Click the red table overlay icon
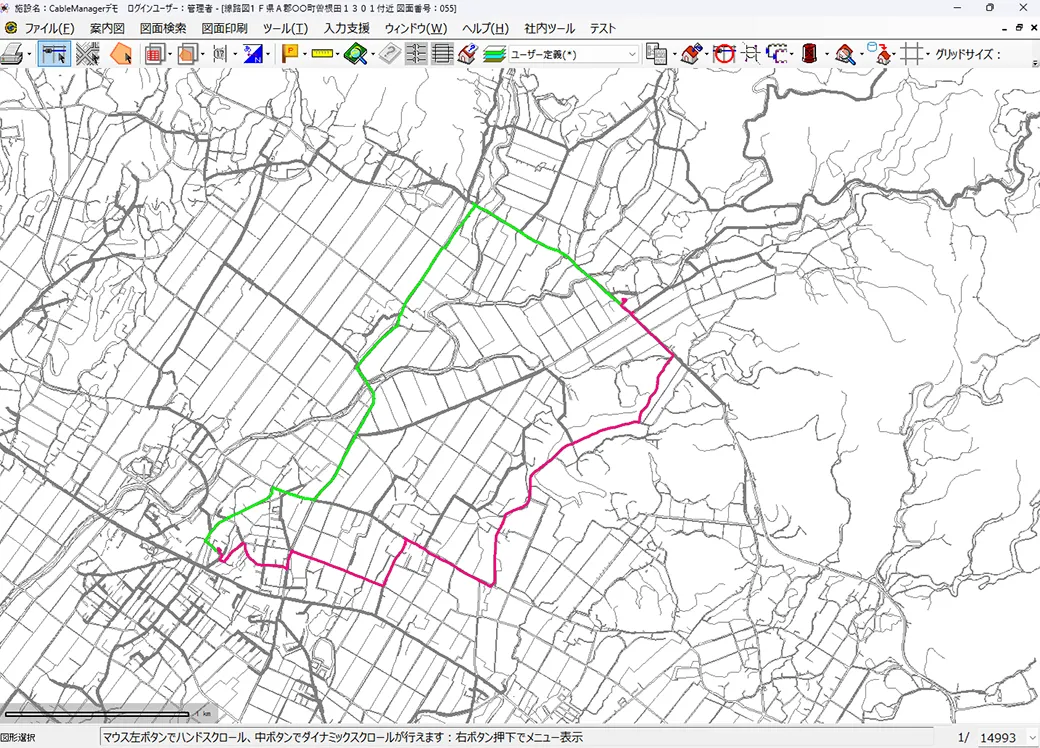1040x748 pixels. (x=154, y=54)
